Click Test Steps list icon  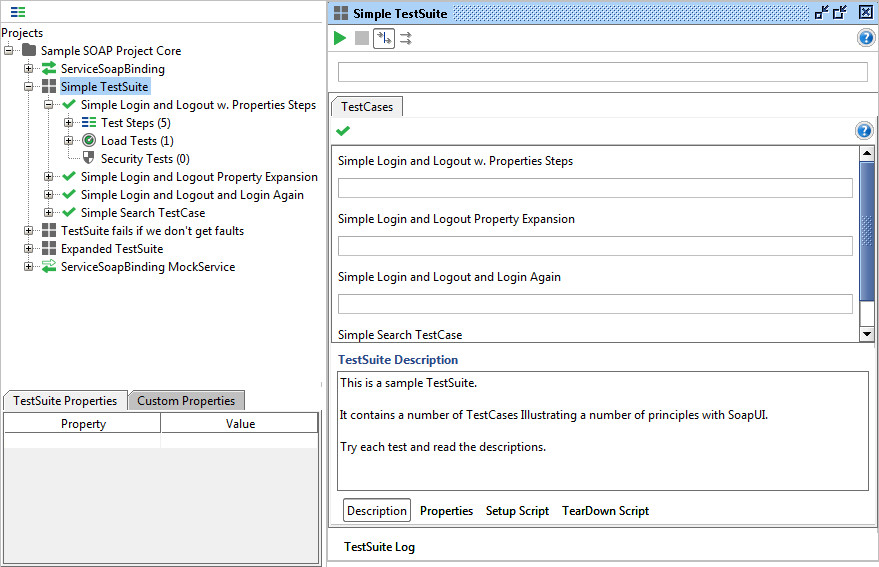89,122
